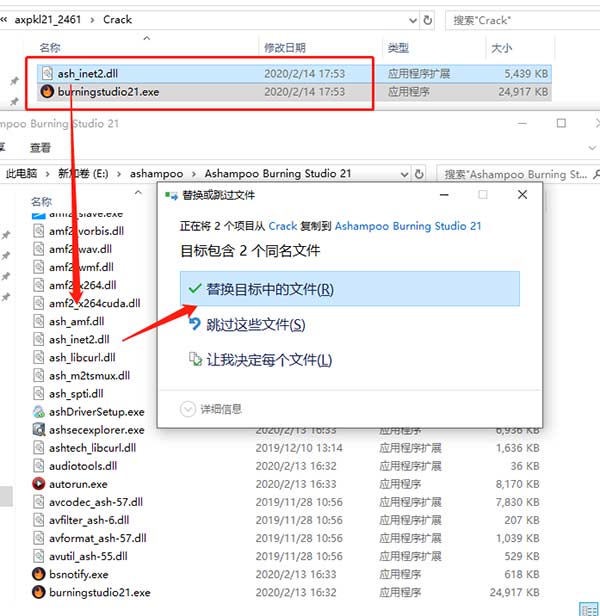The height and width of the screenshot is (616, 600).
Task: Select bsnotify.exe flame icon
Action: click(x=39, y=574)
